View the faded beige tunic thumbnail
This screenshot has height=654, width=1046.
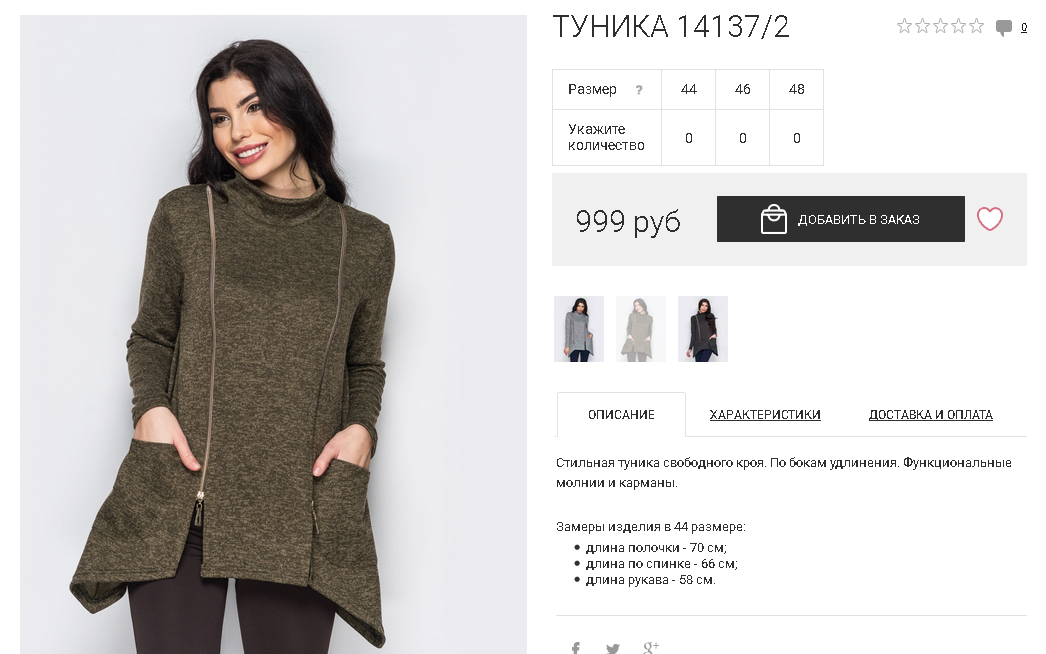641,329
